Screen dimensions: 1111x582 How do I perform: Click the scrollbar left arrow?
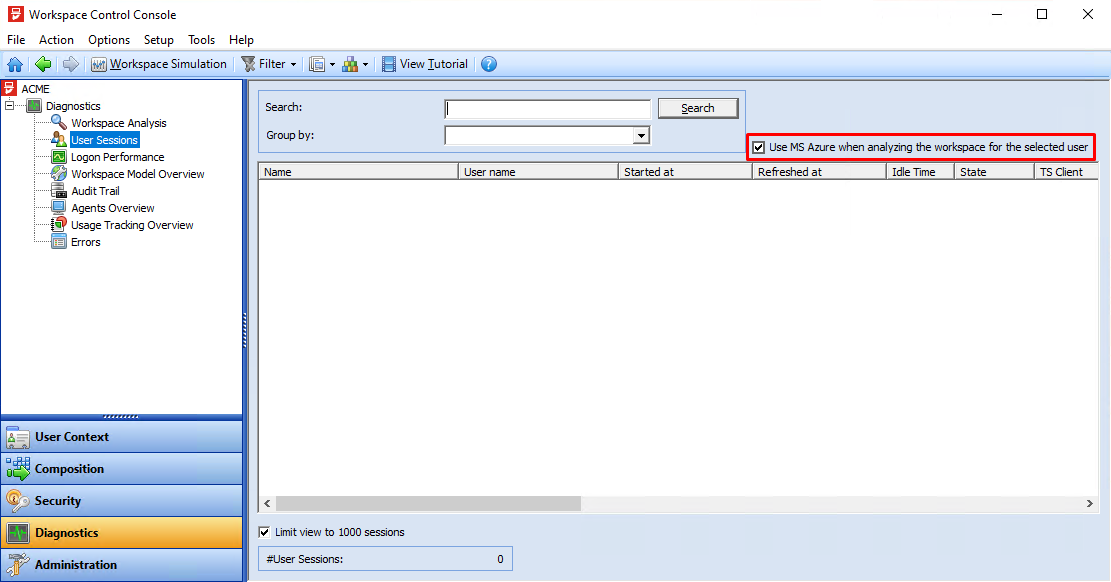point(267,503)
